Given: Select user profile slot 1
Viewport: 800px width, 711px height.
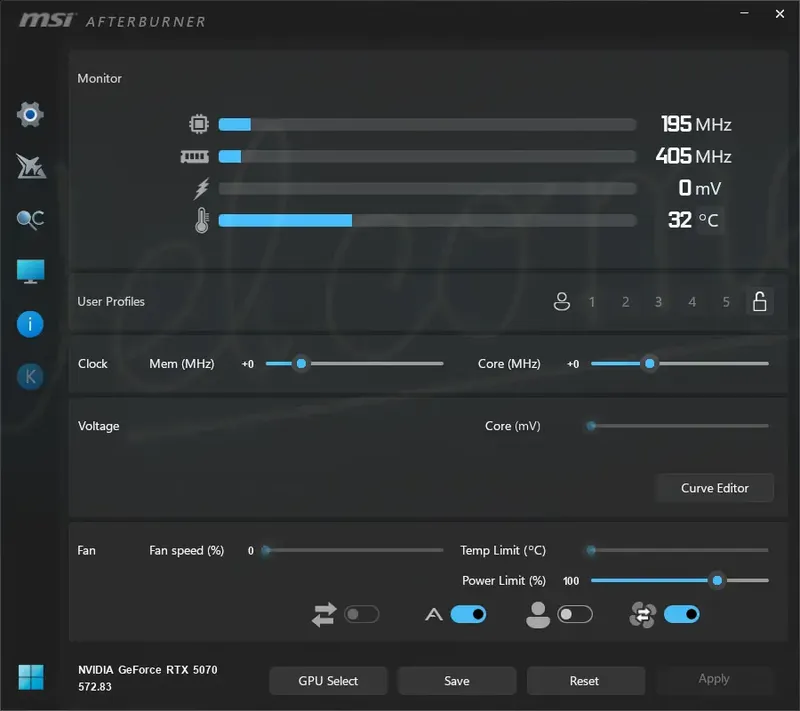Looking at the screenshot, I should (x=592, y=302).
